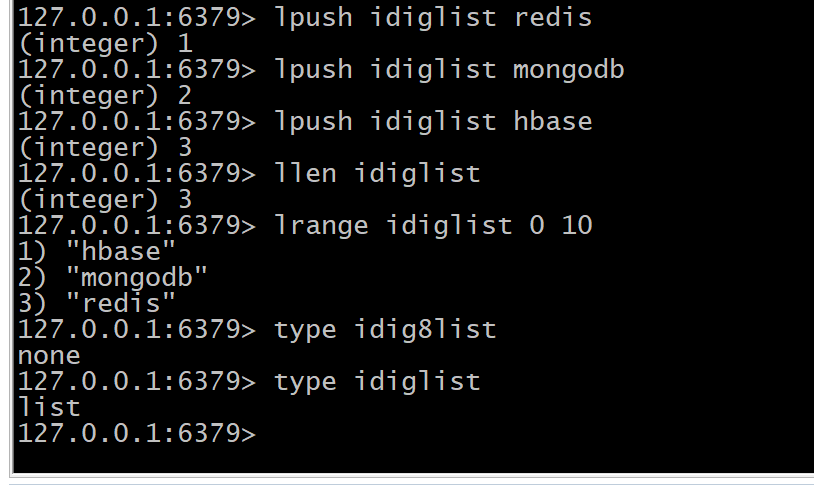Screen dimensions: 814x485
Task: Click the "(integer) 1" output line
Action: [x=105, y=43]
